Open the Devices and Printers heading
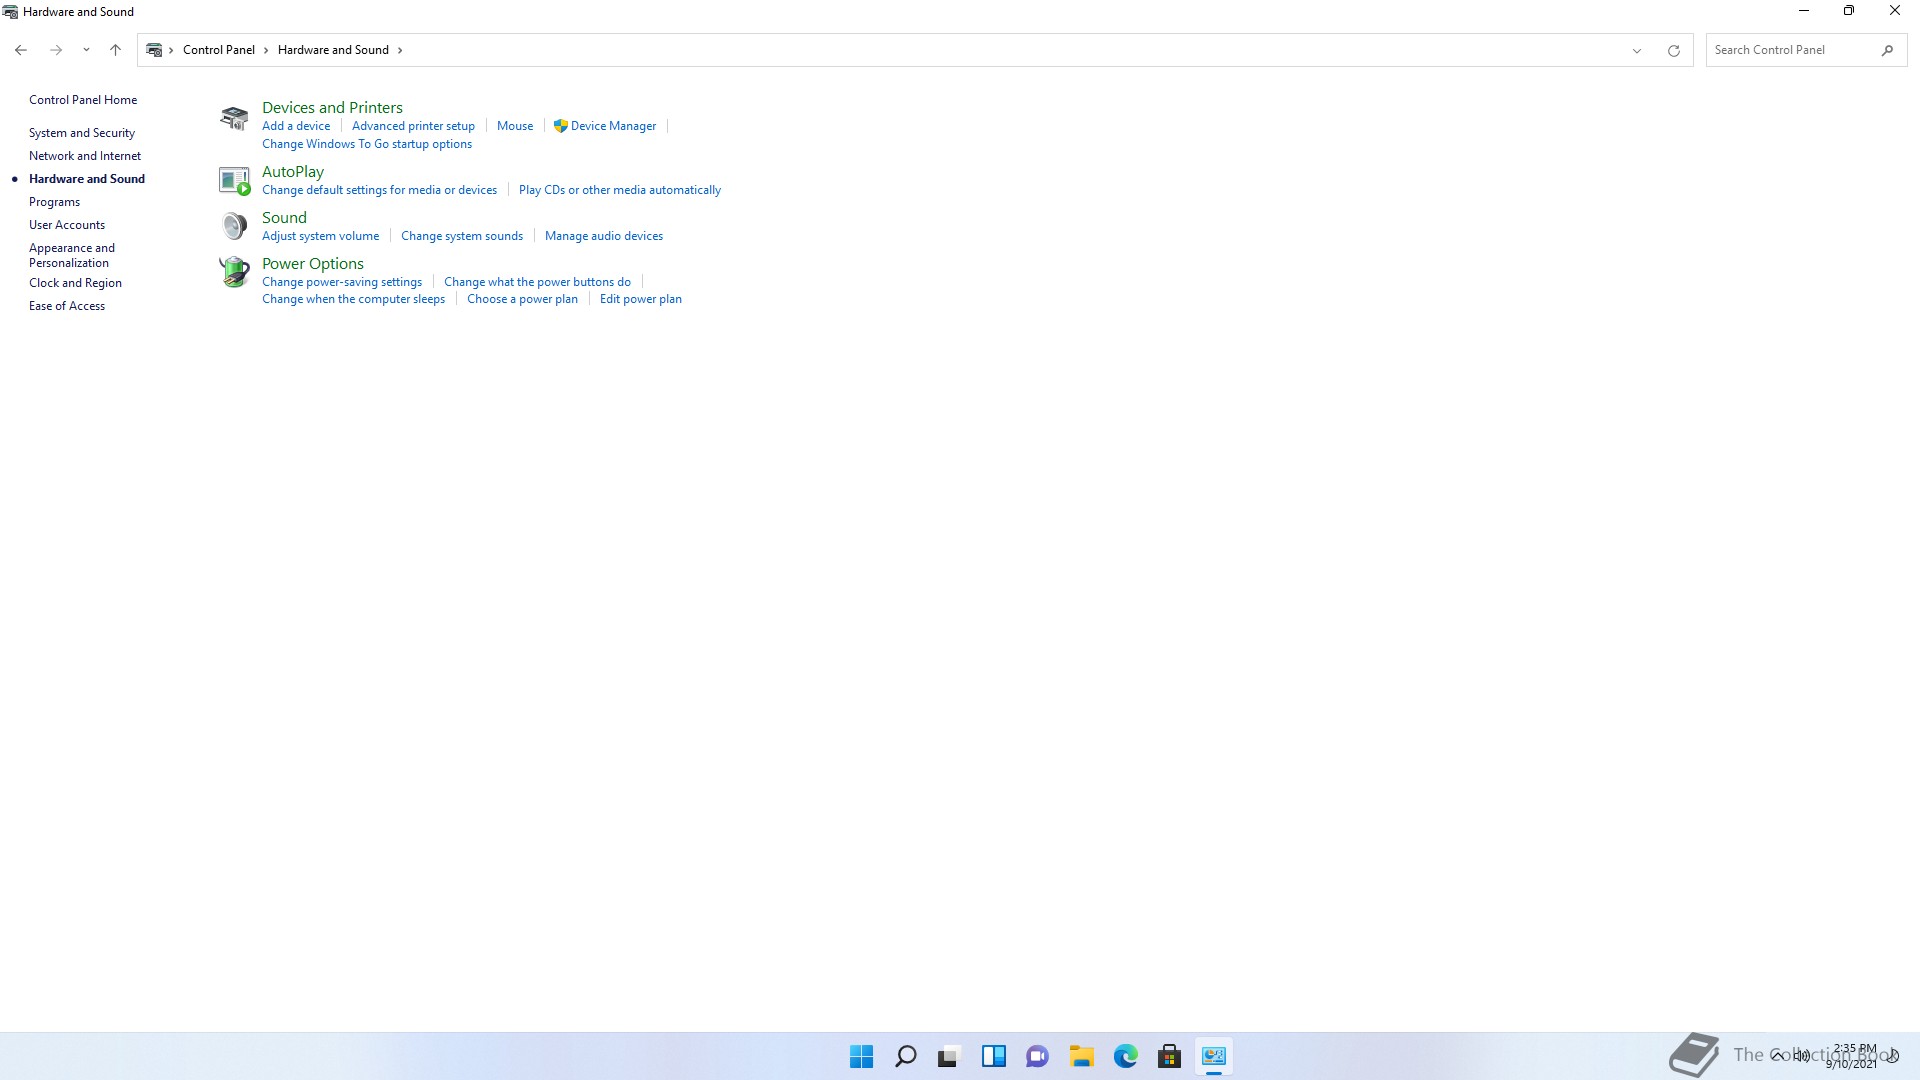Viewport: 1920px width, 1080px height. click(x=332, y=107)
